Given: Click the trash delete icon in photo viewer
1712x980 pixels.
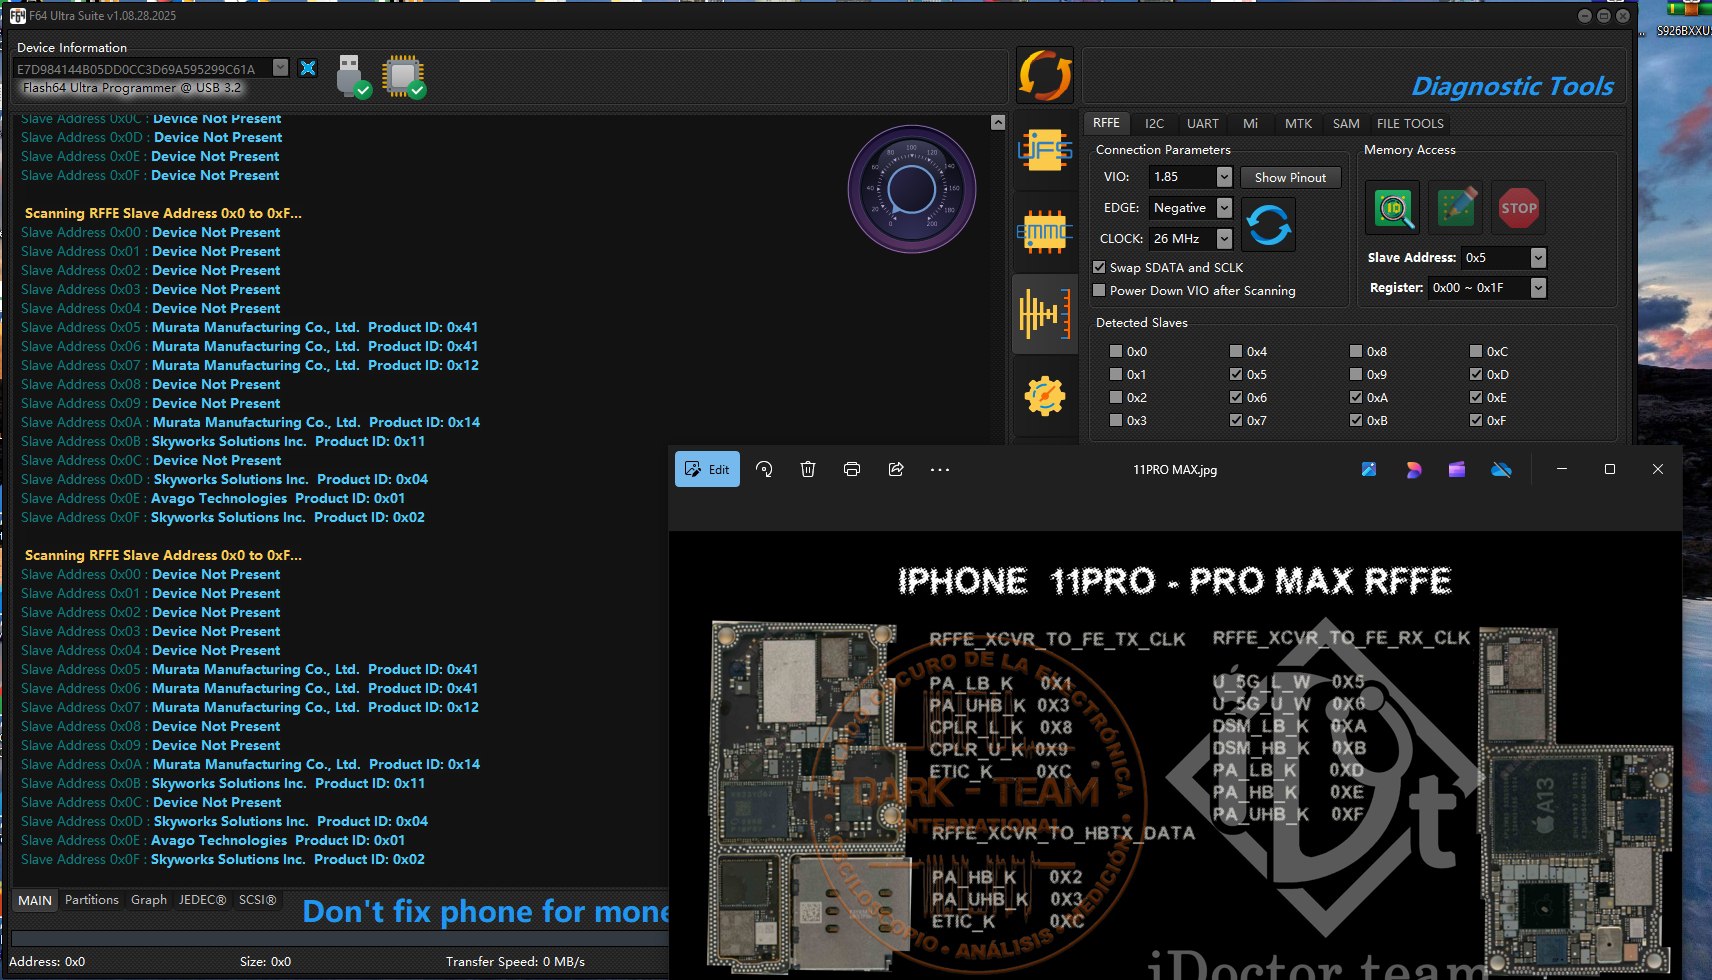Looking at the screenshot, I should (808, 469).
